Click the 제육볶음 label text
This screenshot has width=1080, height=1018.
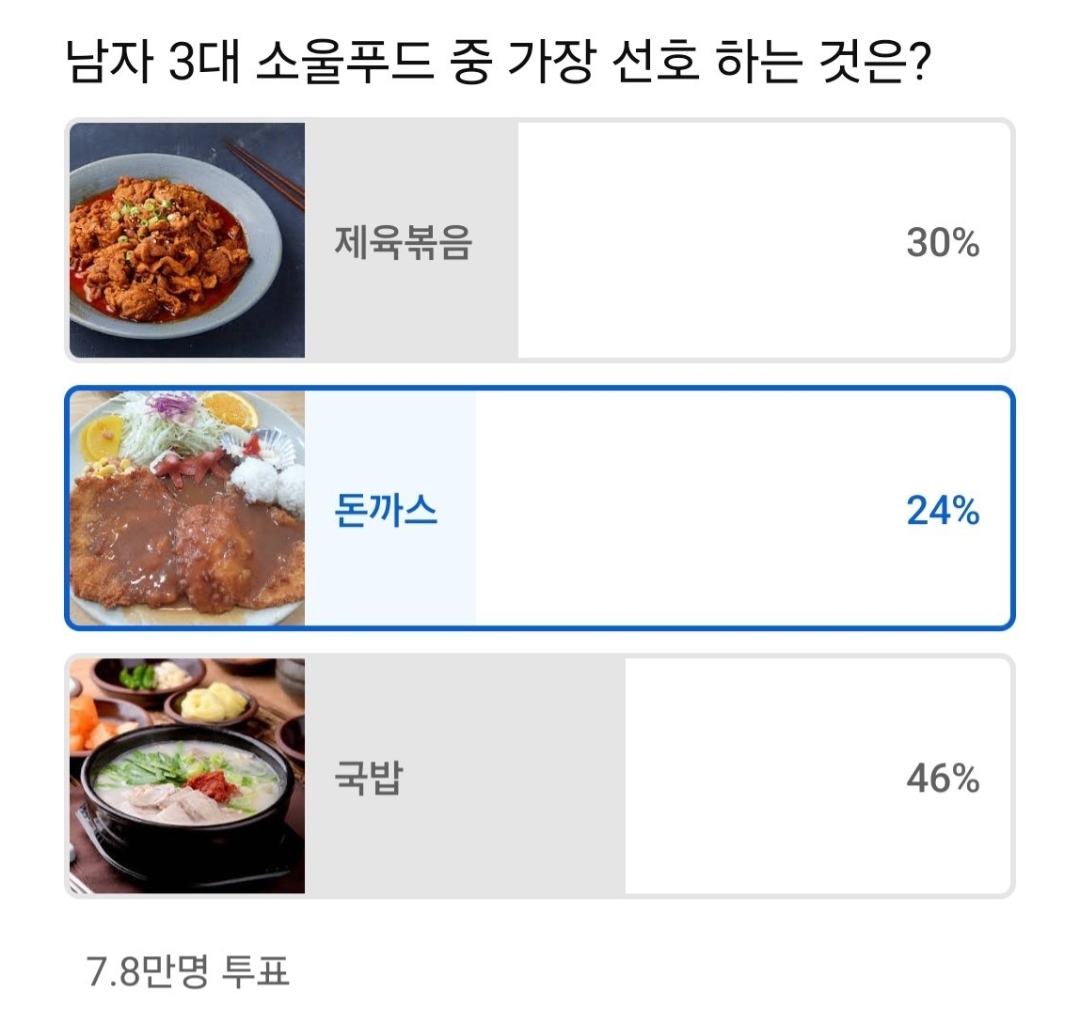tap(403, 242)
